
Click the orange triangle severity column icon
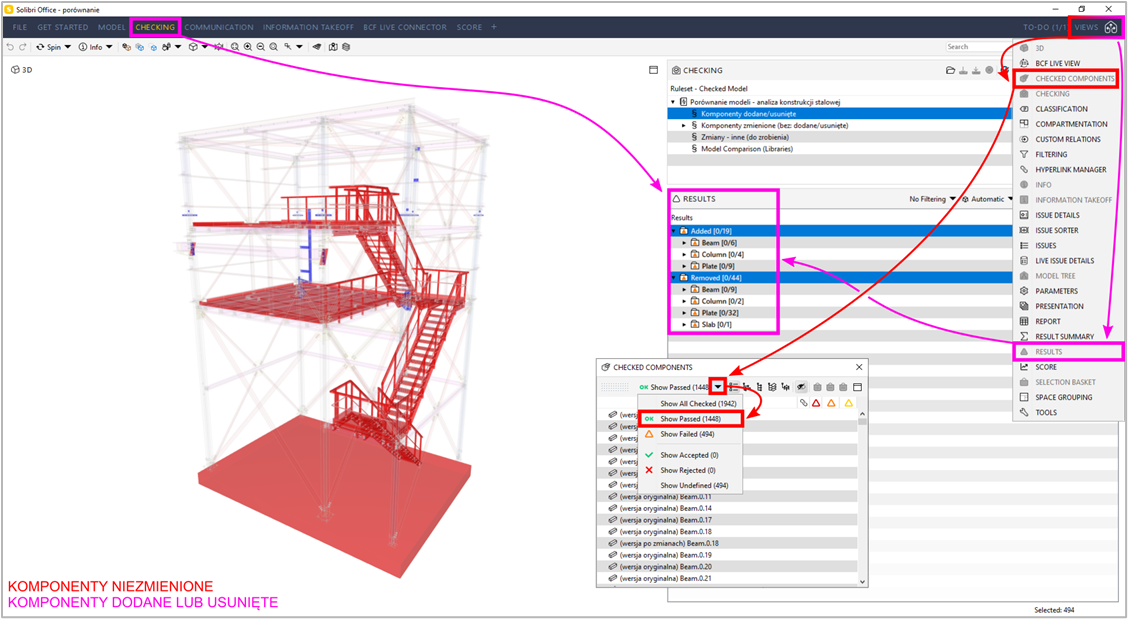tap(831, 403)
